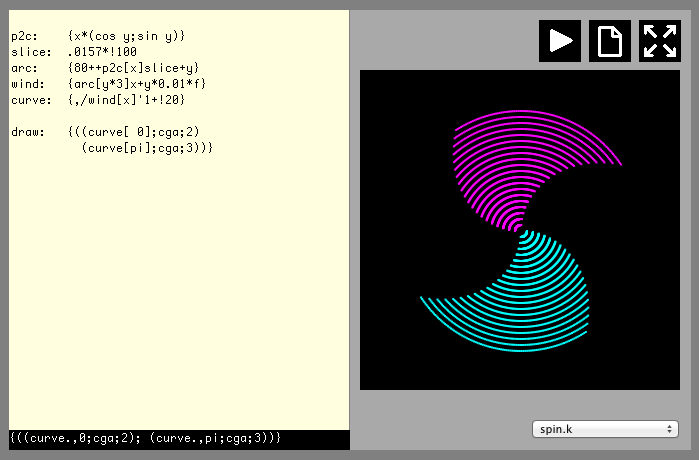Place cursor on the arc definition line
Viewport: 699px width, 460px height.
point(105,68)
